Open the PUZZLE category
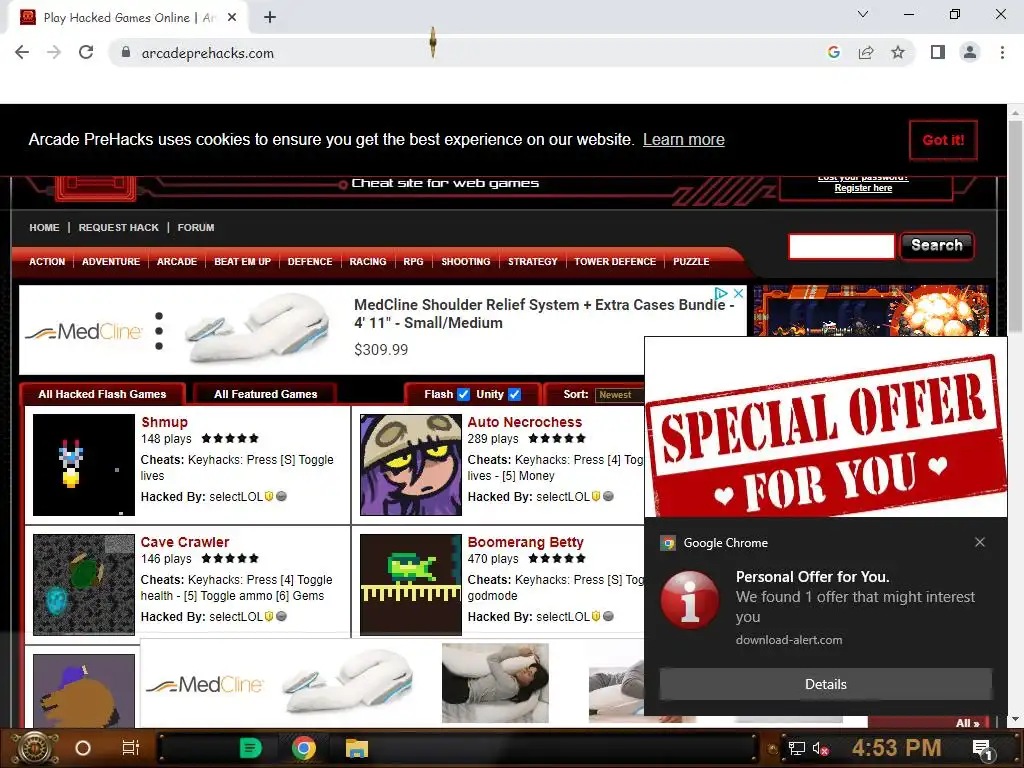The width and height of the screenshot is (1024, 768). pos(691,262)
